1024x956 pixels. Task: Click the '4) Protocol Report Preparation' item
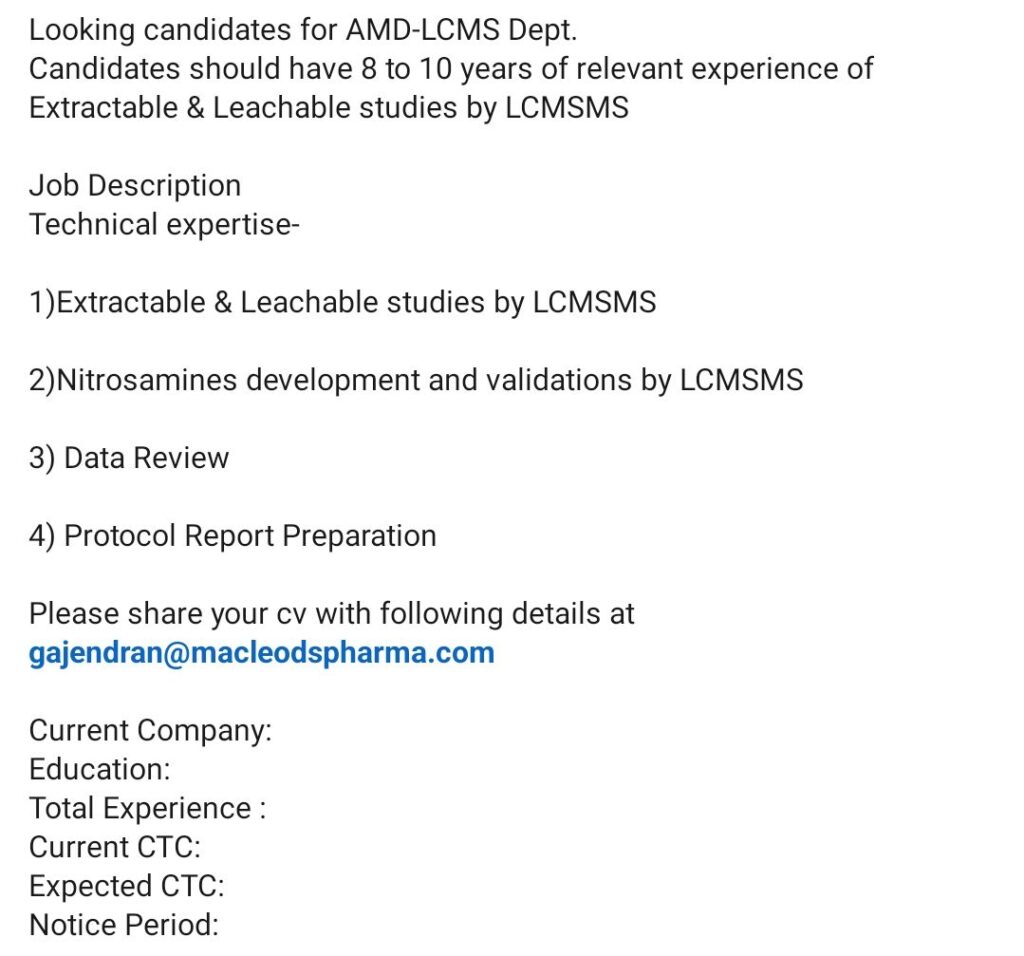tap(232, 536)
